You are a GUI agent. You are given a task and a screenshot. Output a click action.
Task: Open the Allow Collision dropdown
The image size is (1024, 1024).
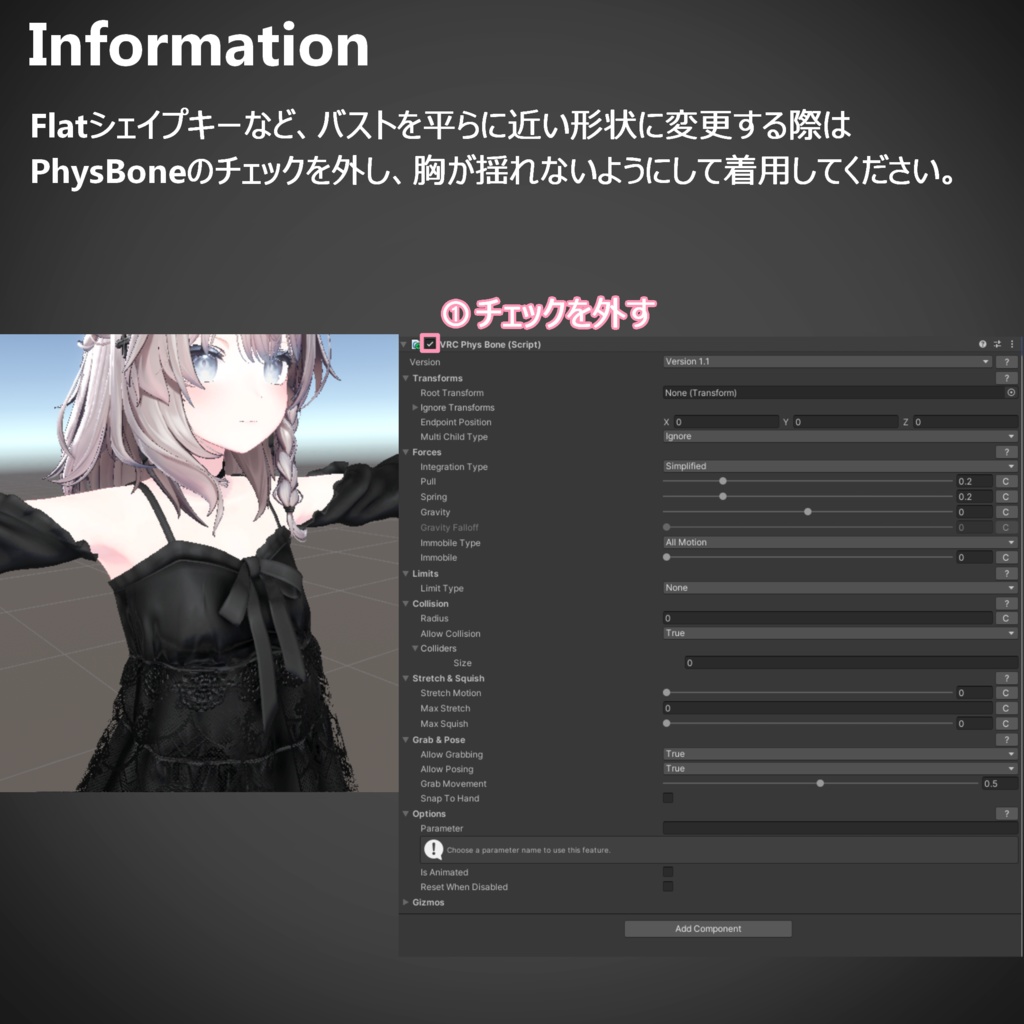coord(840,633)
